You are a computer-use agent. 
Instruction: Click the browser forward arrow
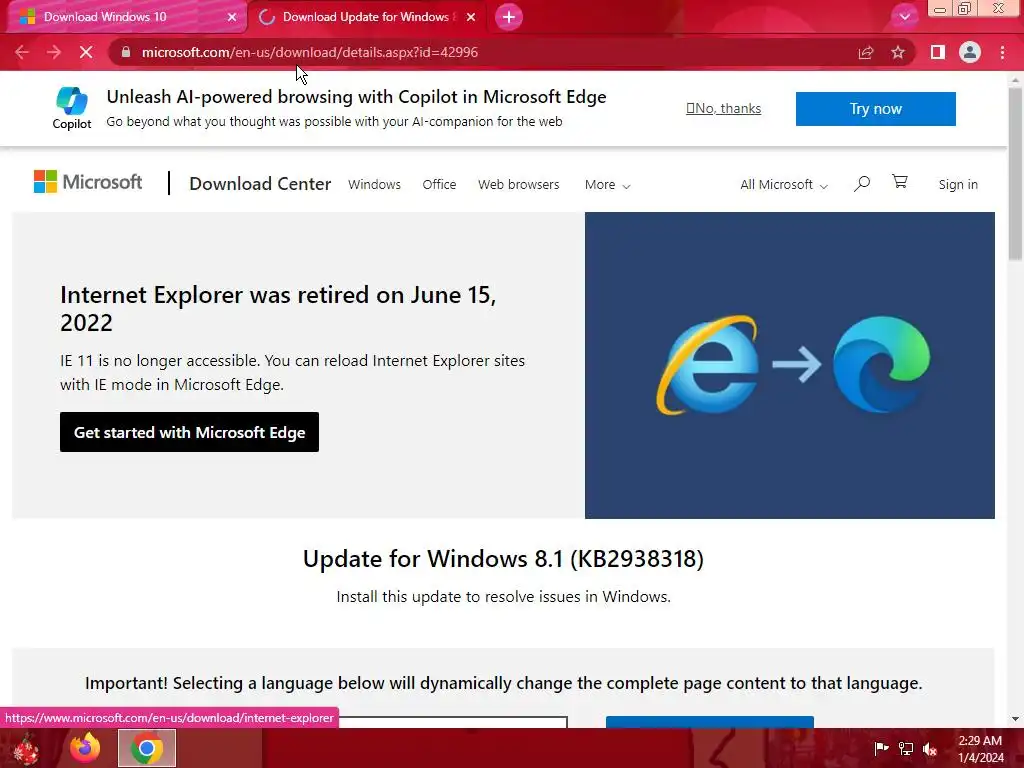[54, 52]
